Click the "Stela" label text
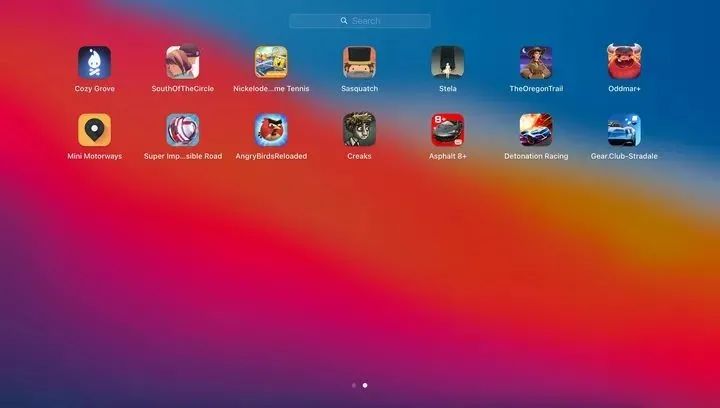720x408 pixels. 448,89
